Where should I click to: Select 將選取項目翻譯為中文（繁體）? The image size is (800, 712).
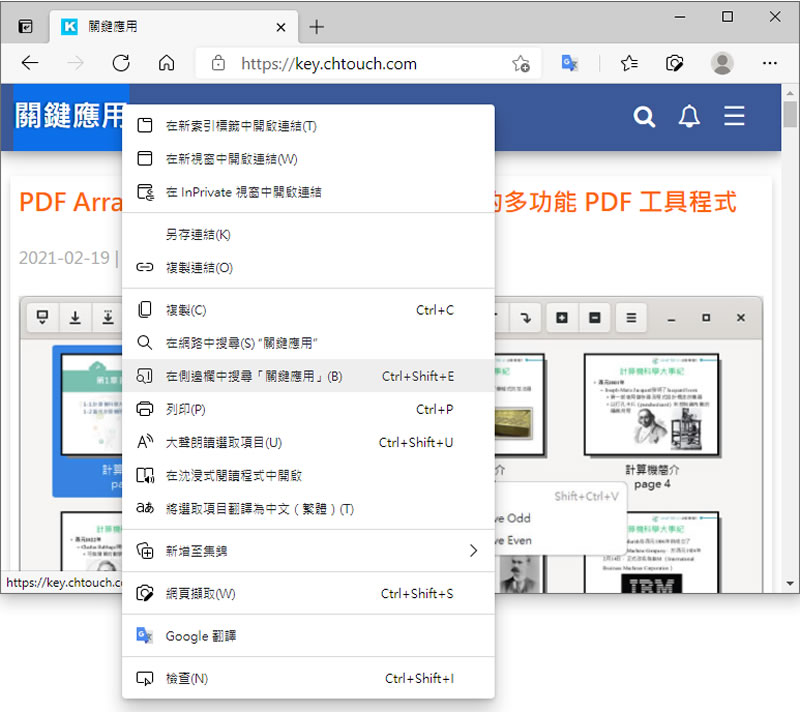point(308,508)
